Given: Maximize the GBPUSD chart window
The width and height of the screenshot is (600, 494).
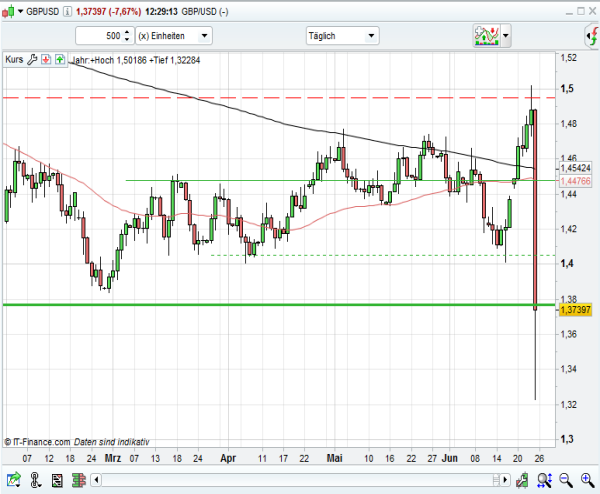Looking at the screenshot, I should point(581,11).
